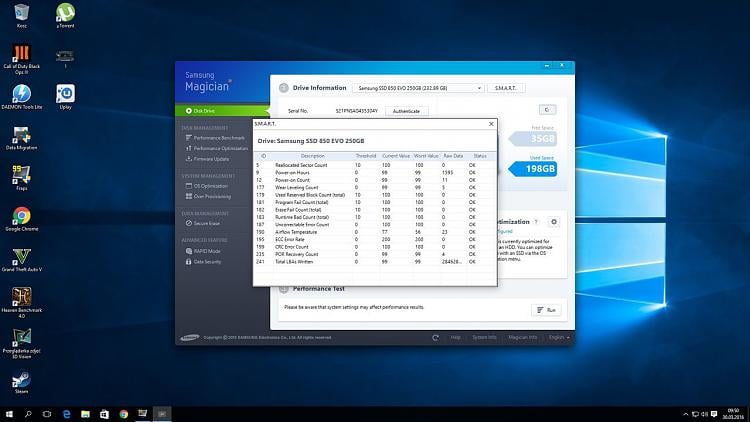Open the Samsung SSD 850 EVO drive dropdown

tap(419, 88)
